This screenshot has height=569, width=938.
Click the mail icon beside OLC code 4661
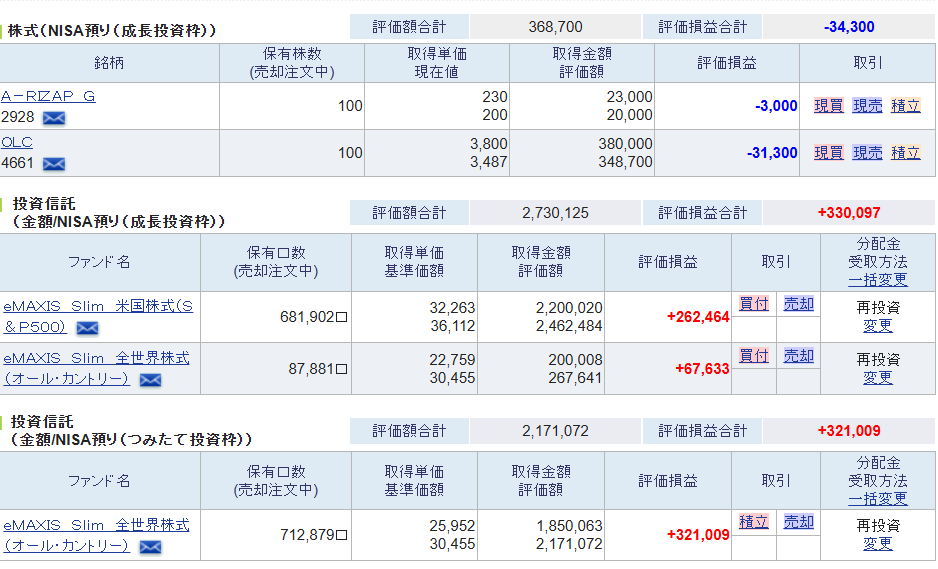point(54,164)
